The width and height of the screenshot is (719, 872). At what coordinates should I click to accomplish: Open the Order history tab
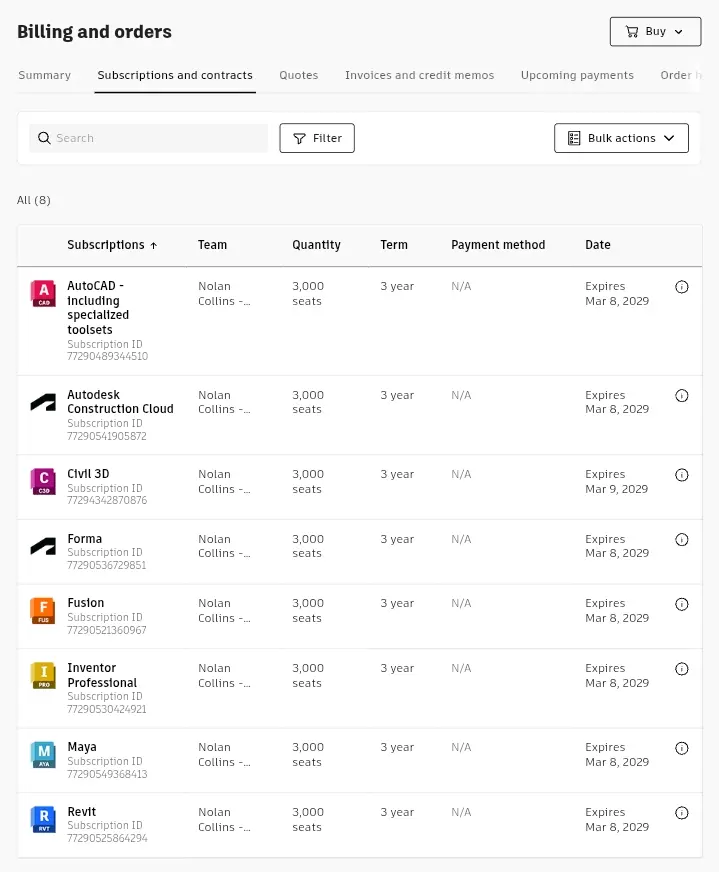(681, 75)
